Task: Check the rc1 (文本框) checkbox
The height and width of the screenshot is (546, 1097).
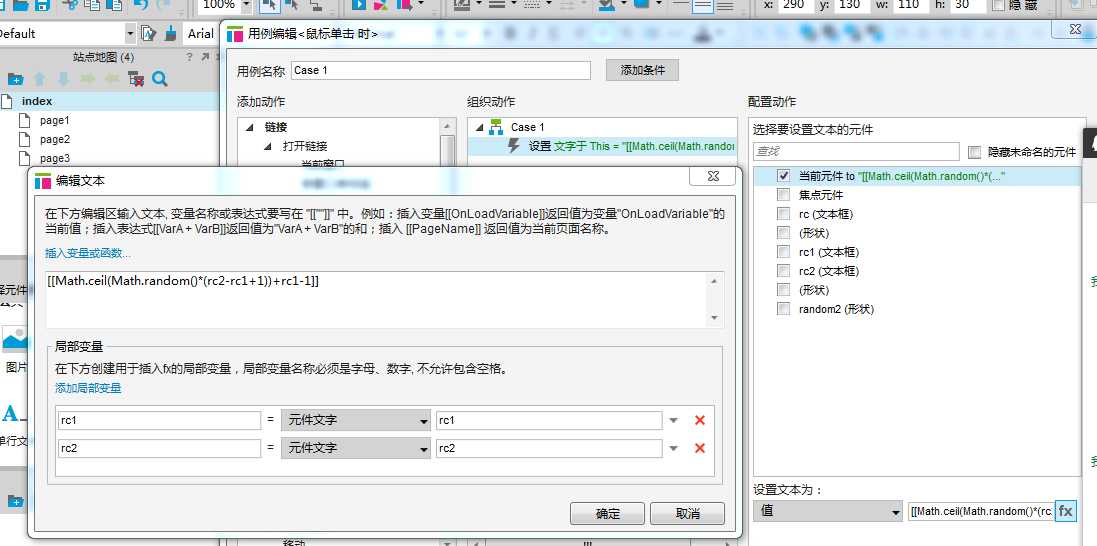Action: pos(784,252)
